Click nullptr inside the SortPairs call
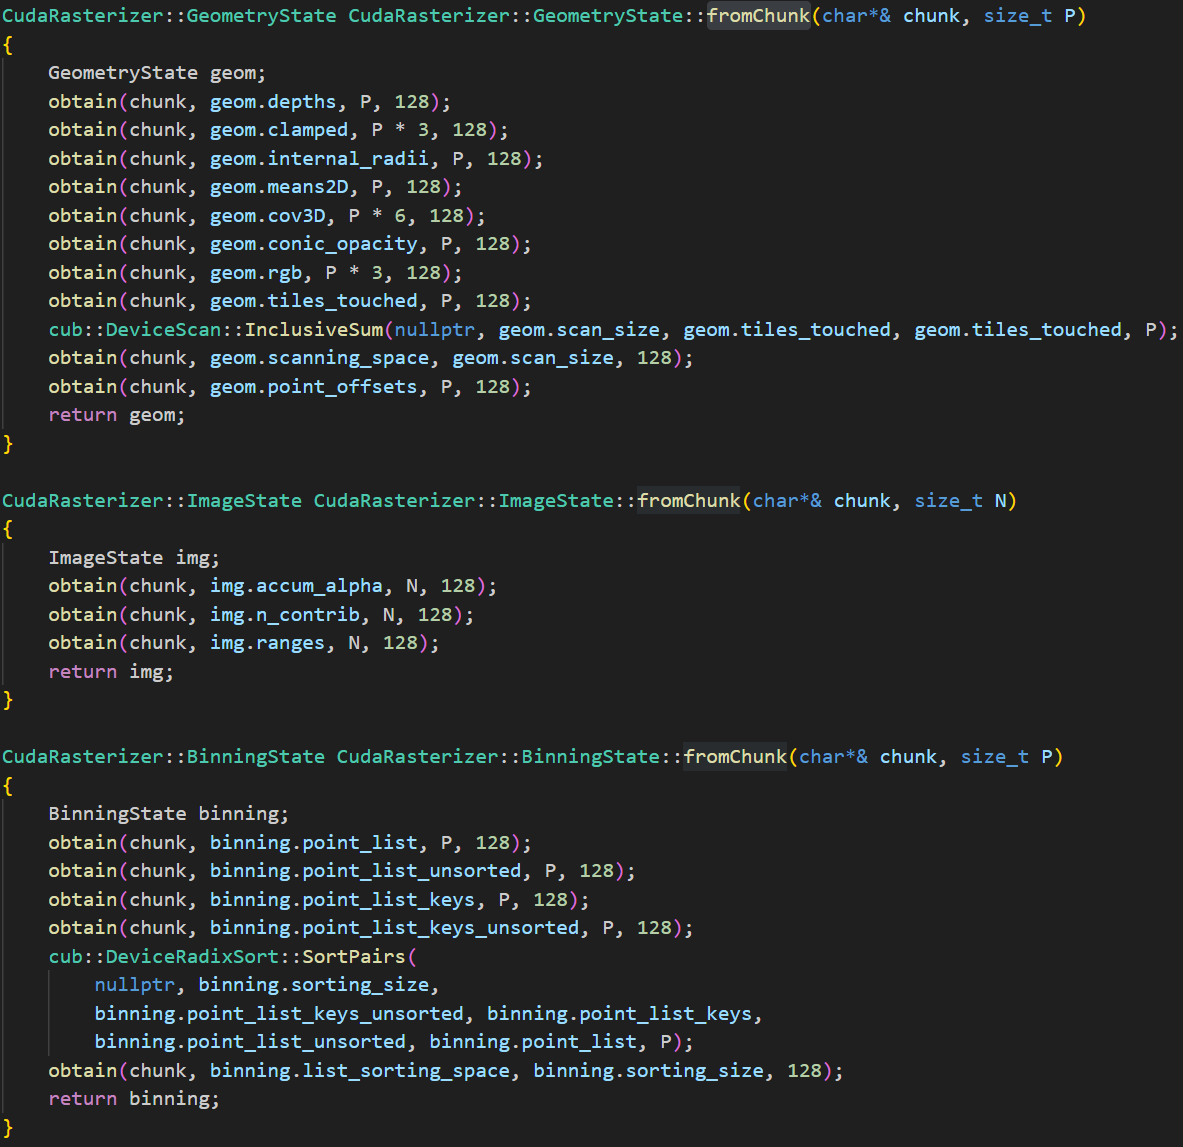 point(134,985)
